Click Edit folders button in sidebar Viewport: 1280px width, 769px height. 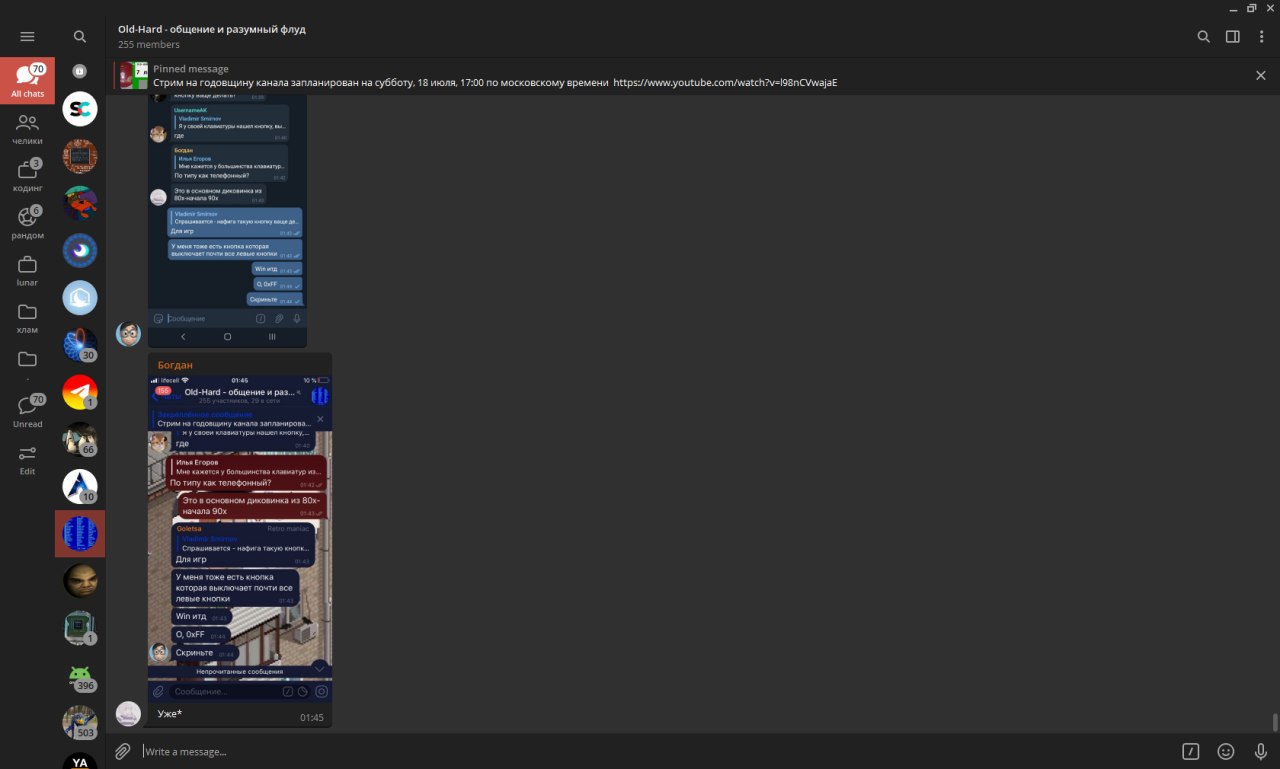coord(27,459)
